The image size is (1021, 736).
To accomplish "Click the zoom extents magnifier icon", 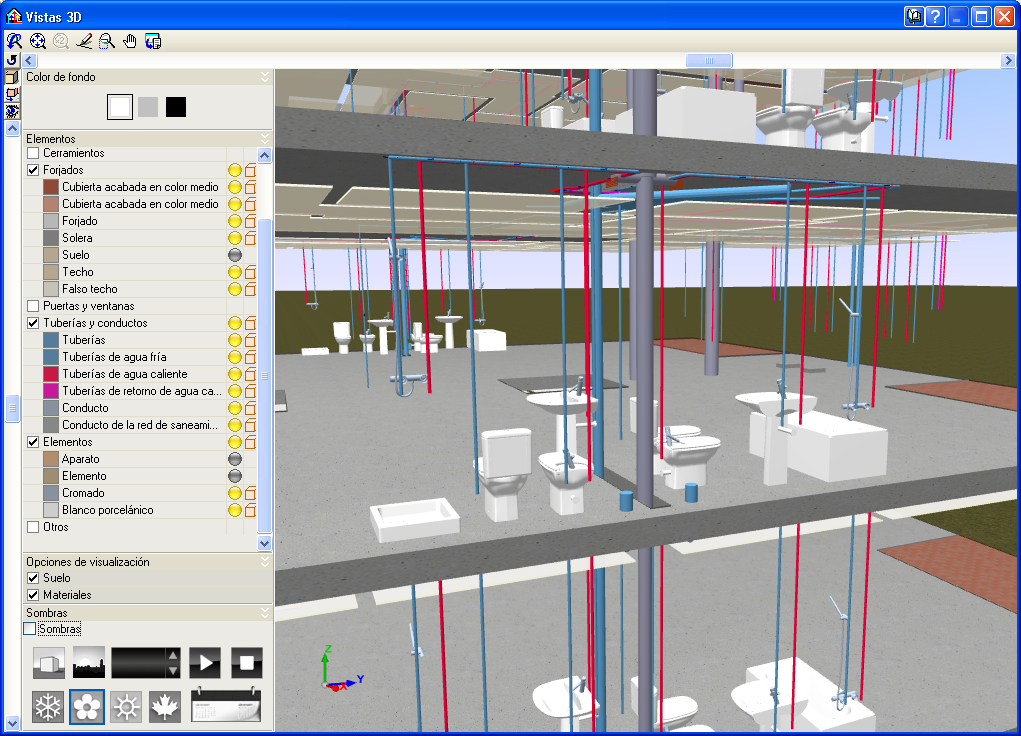I will [38, 41].
